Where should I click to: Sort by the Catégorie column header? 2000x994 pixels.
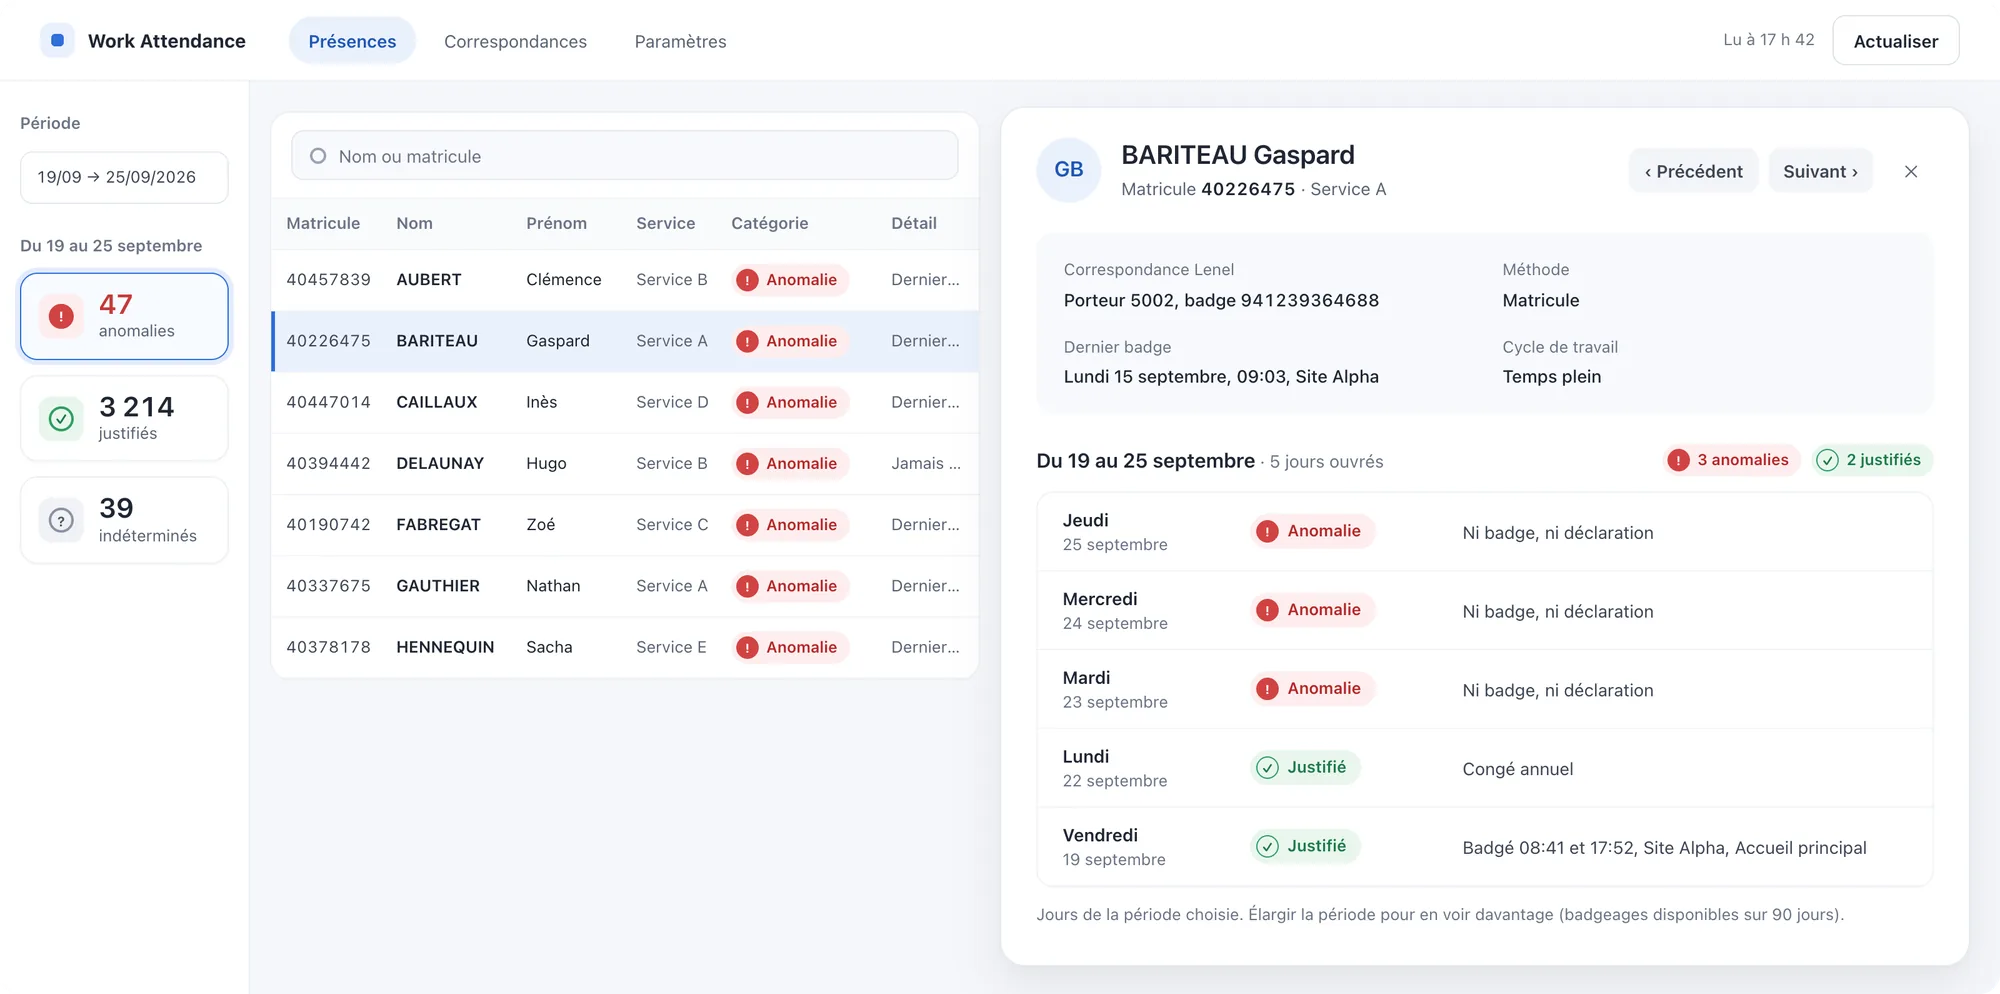(x=769, y=223)
